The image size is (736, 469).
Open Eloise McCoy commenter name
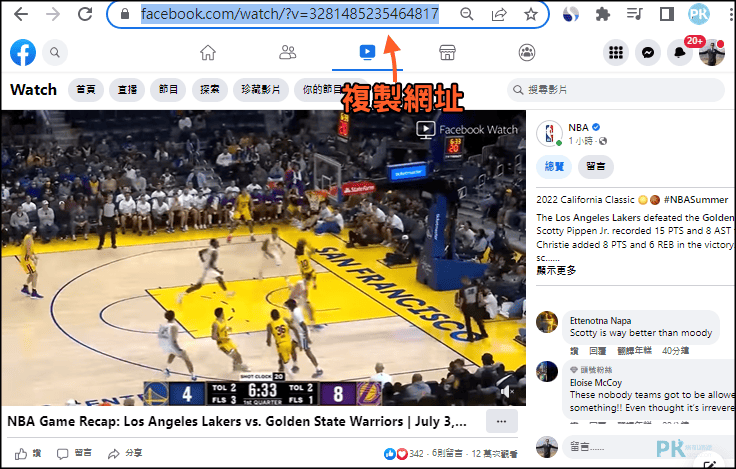[596, 383]
